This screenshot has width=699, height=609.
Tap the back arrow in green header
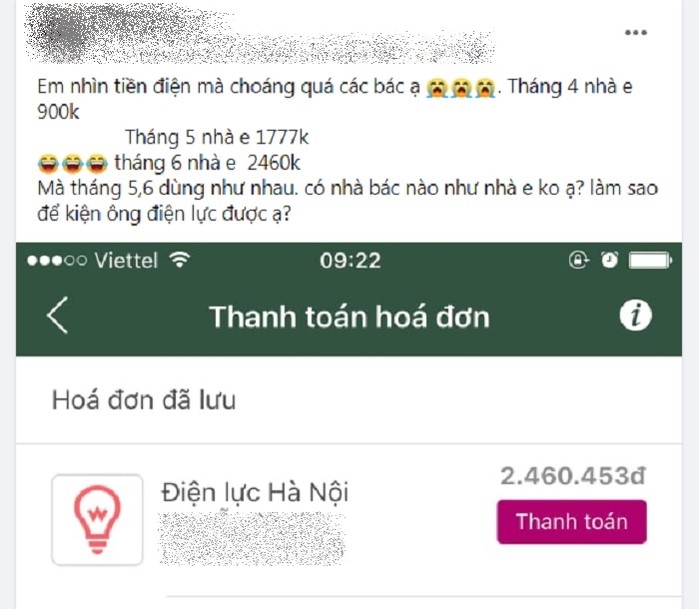(58, 315)
